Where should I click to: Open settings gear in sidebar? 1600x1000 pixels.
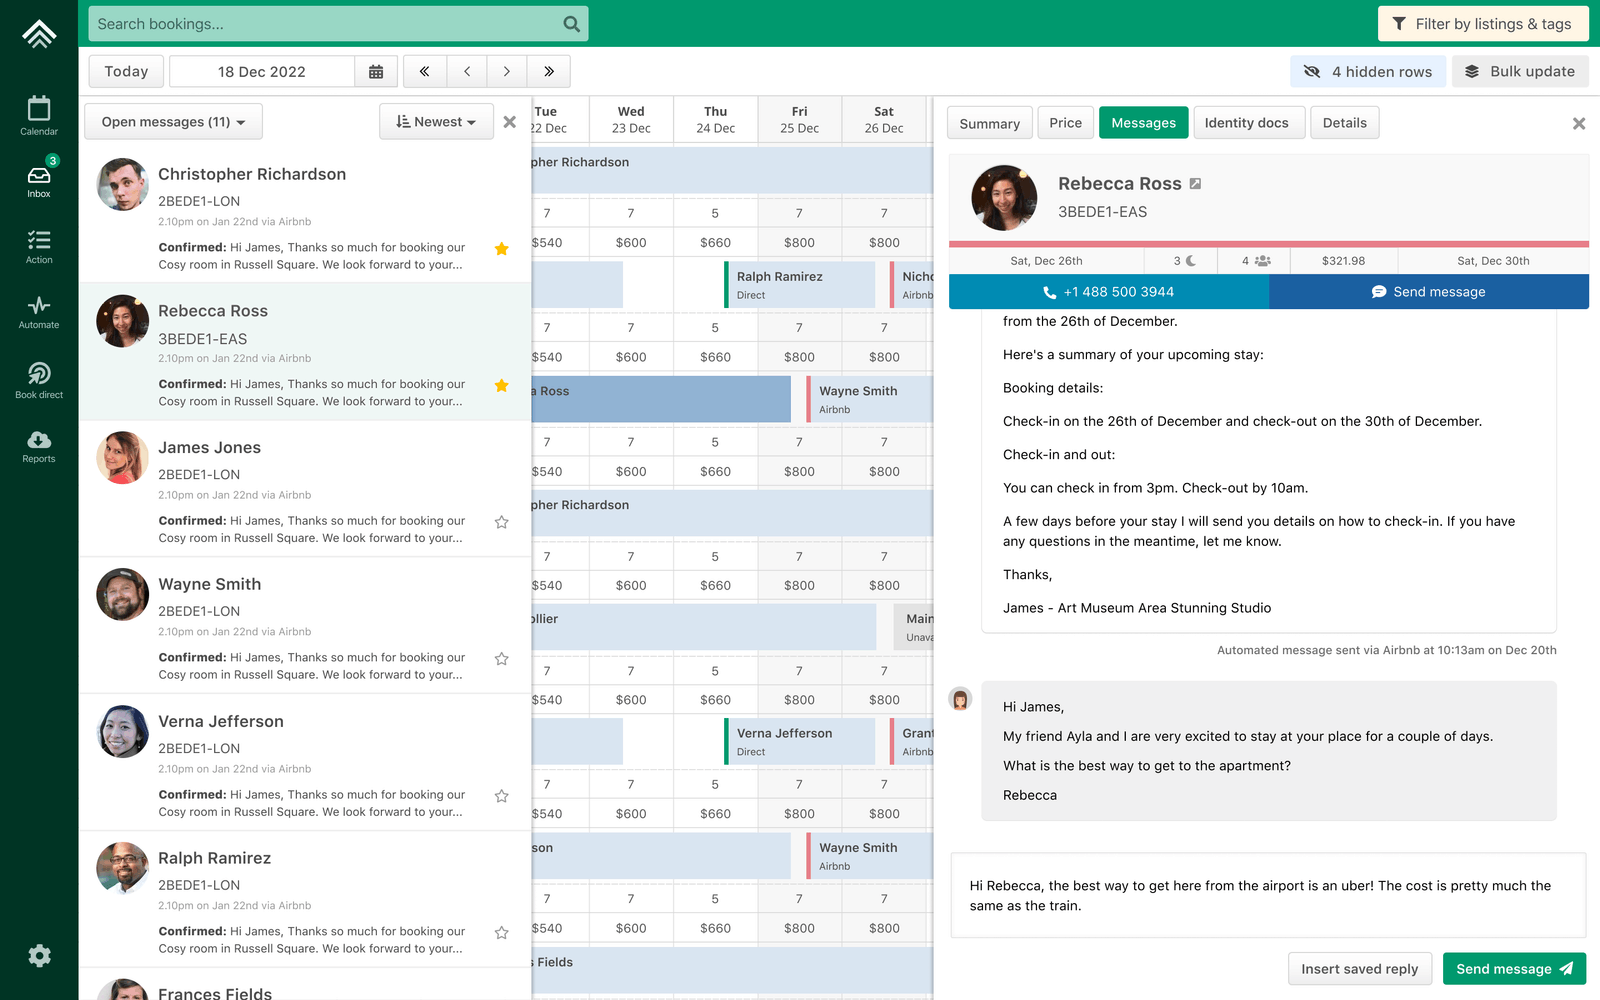pyautogui.click(x=39, y=956)
